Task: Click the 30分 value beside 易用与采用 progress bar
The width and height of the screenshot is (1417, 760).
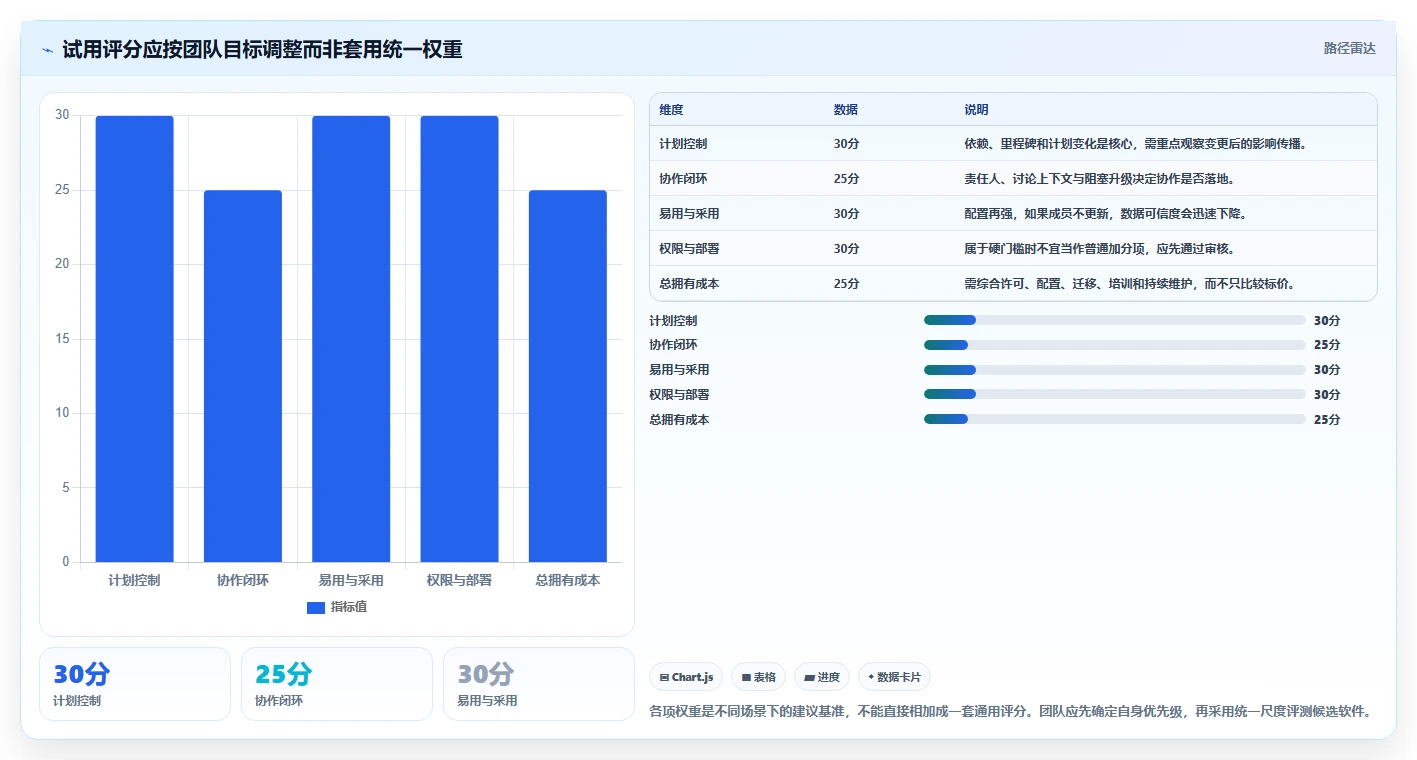Action: tap(1327, 370)
